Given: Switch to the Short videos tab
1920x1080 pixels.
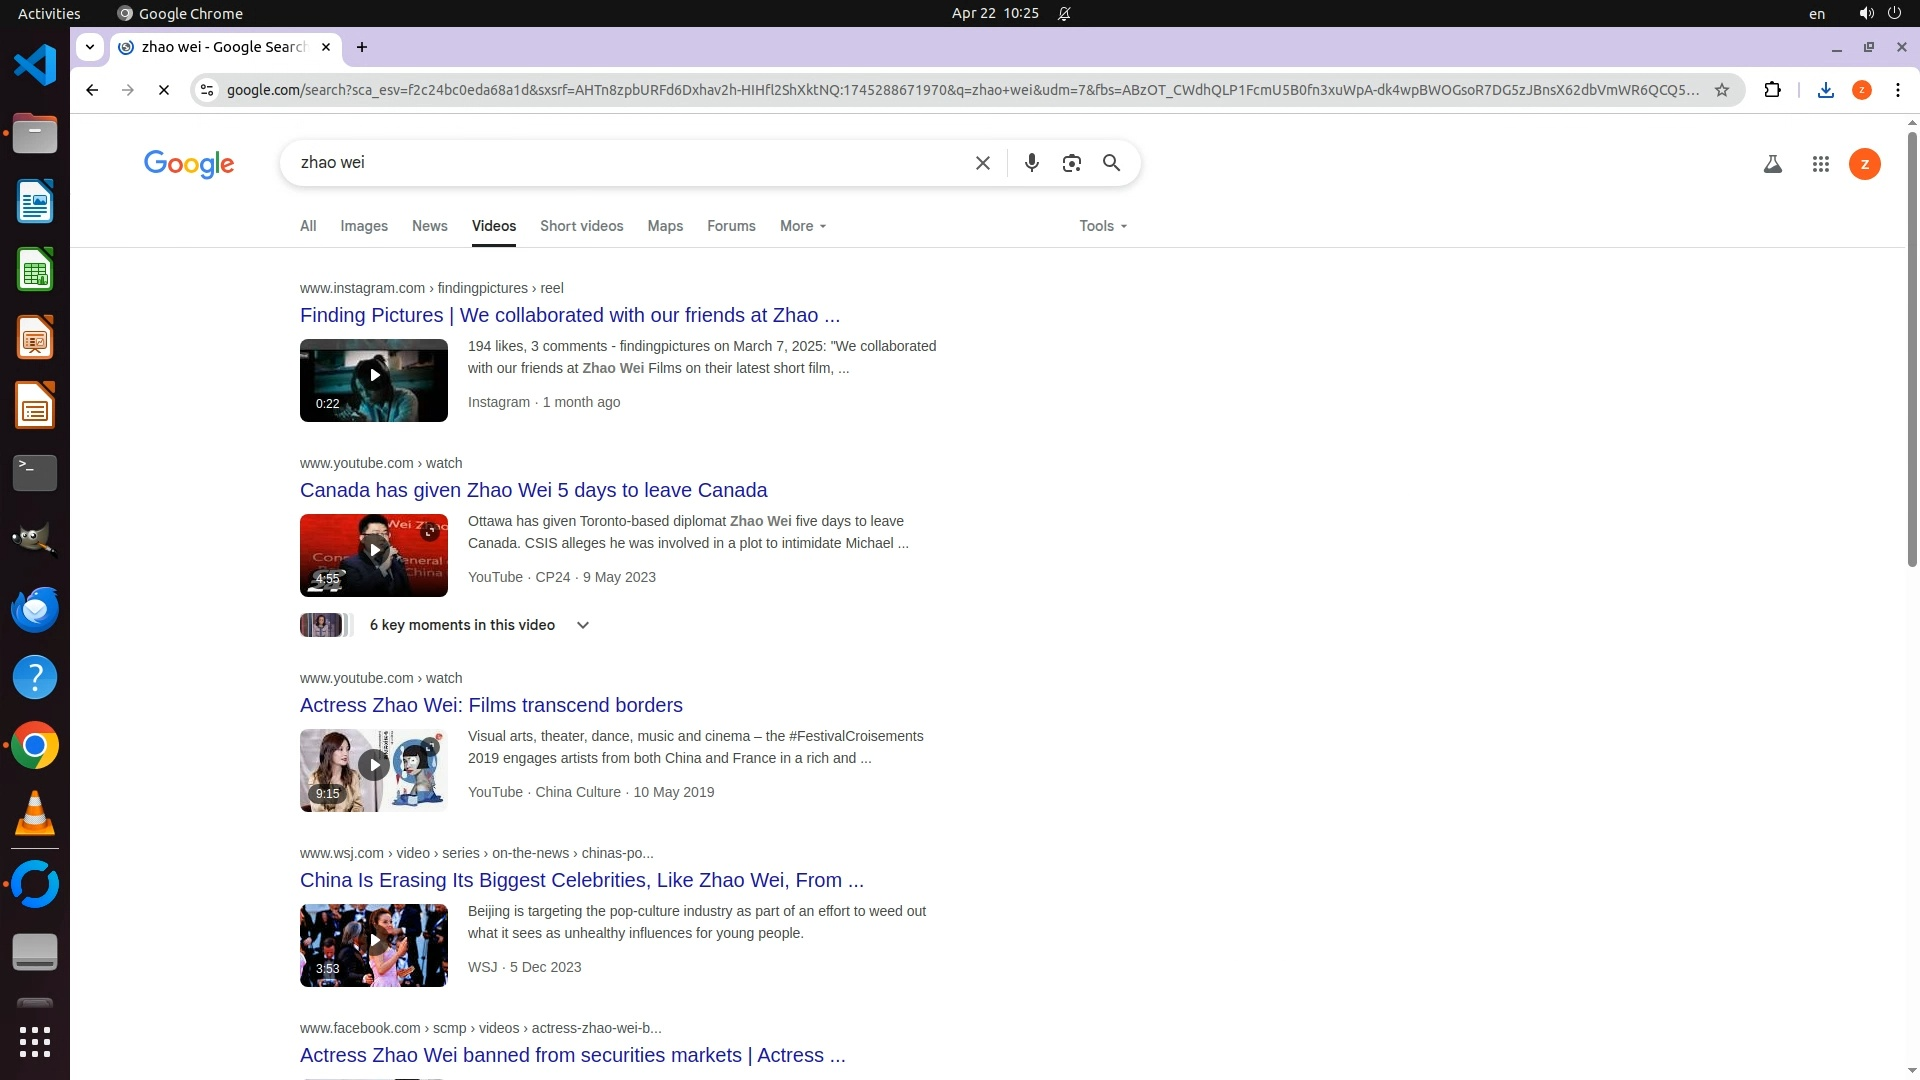Looking at the screenshot, I should click(581, 226).
